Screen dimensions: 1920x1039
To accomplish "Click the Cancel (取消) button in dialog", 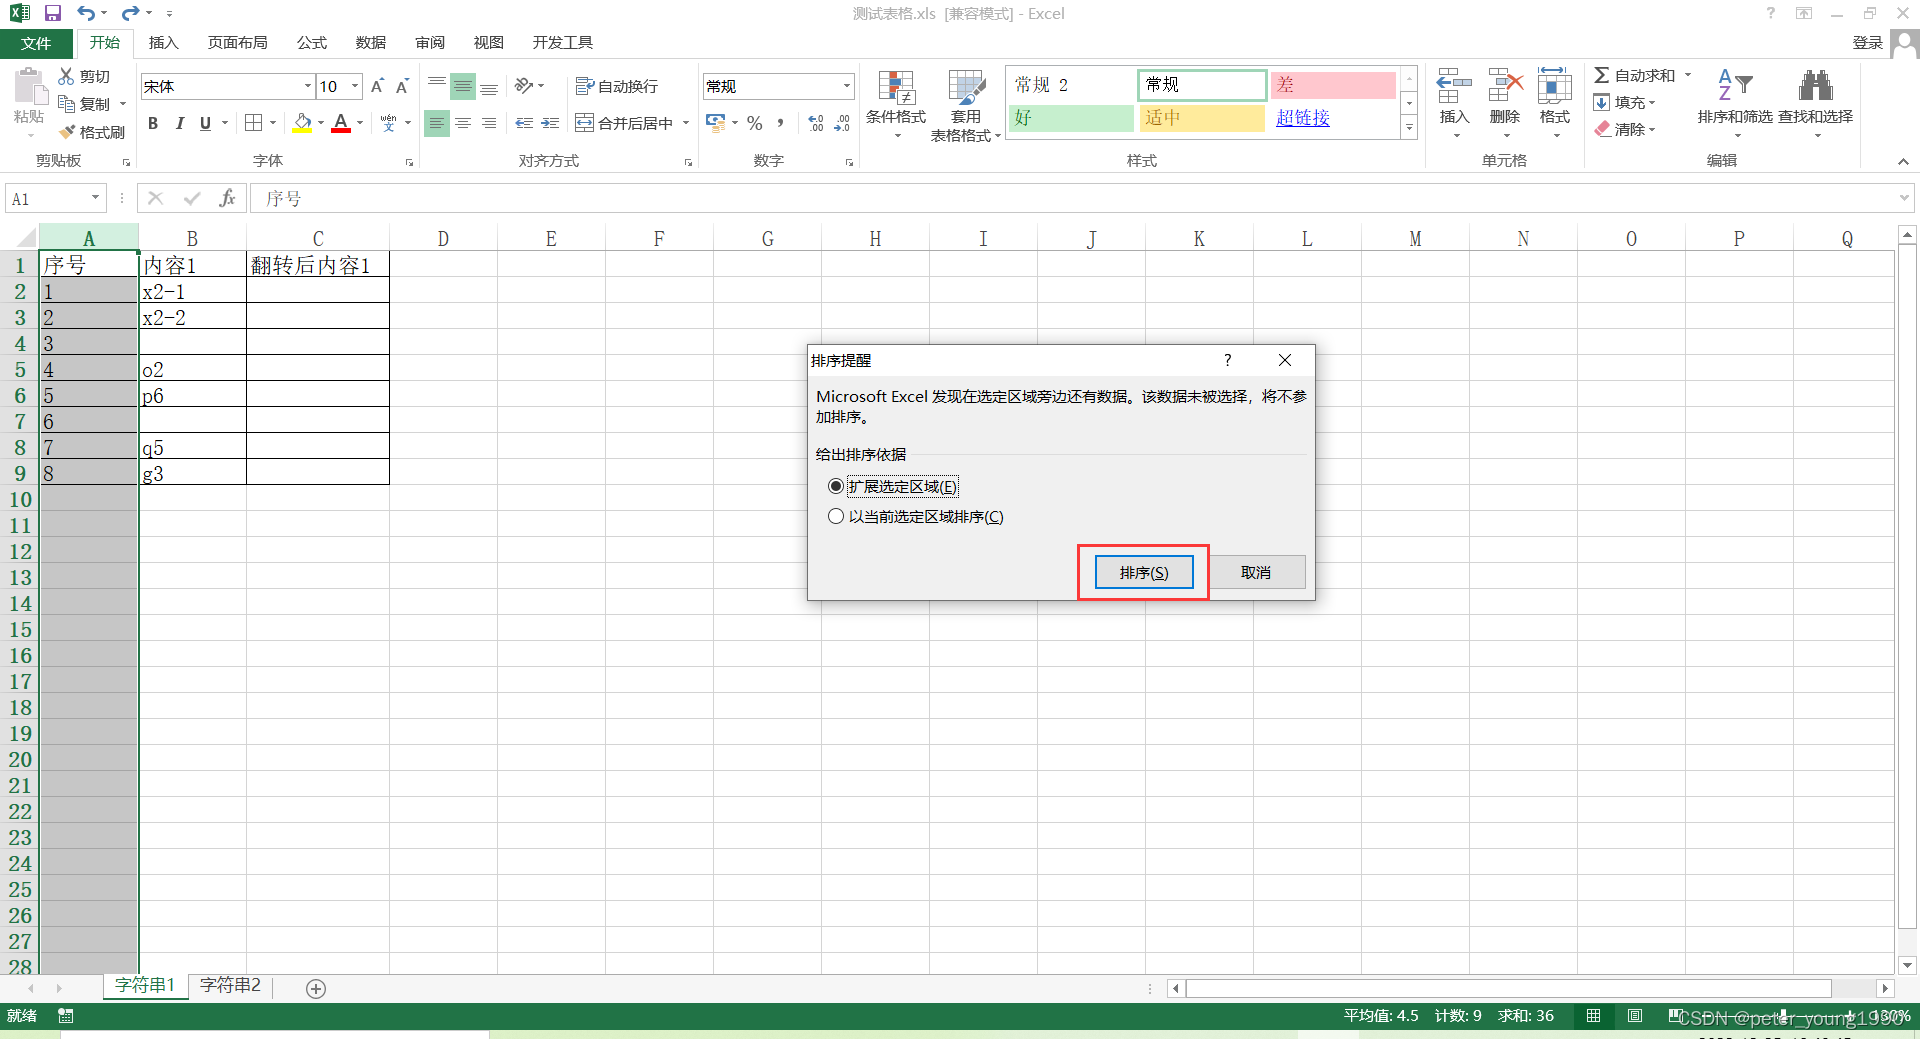I will [x=1255, y=572].
